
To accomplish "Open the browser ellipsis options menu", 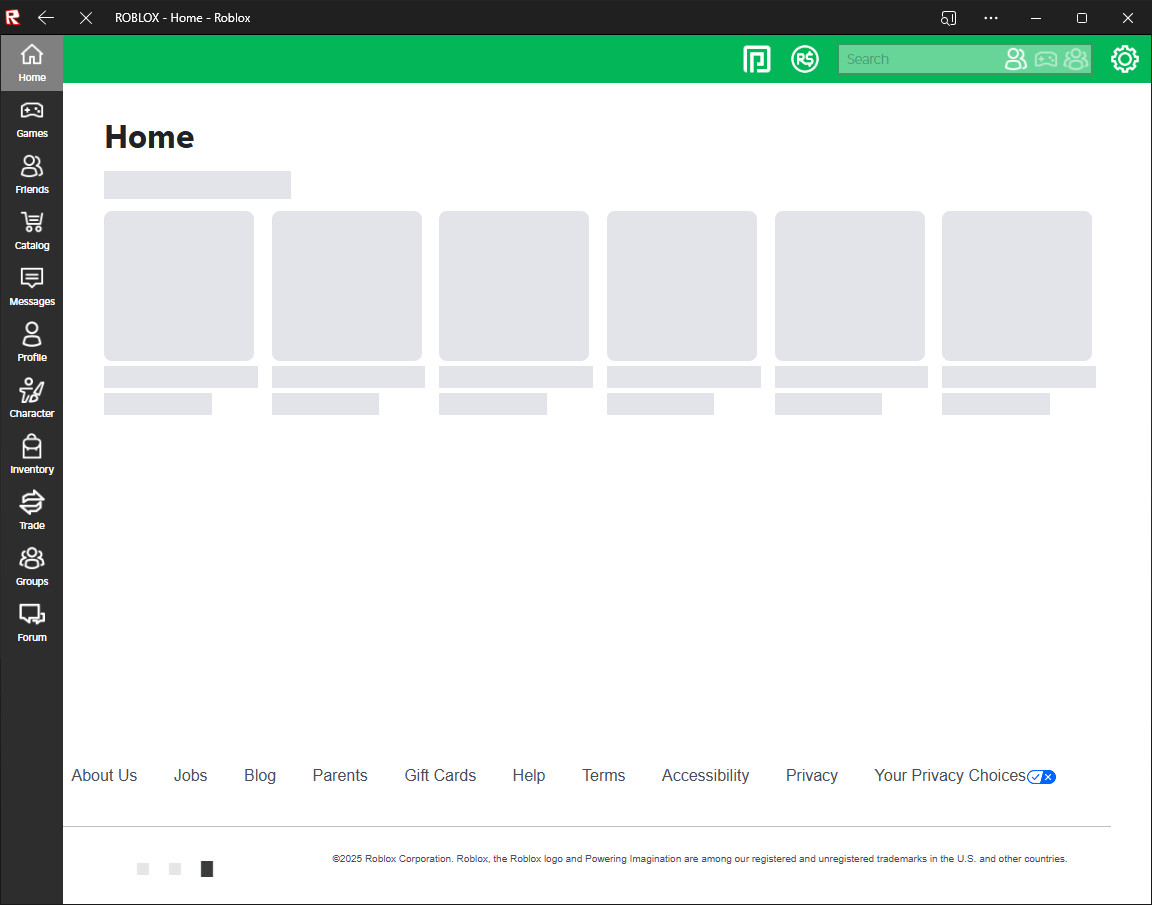I will tap(991, 17).
